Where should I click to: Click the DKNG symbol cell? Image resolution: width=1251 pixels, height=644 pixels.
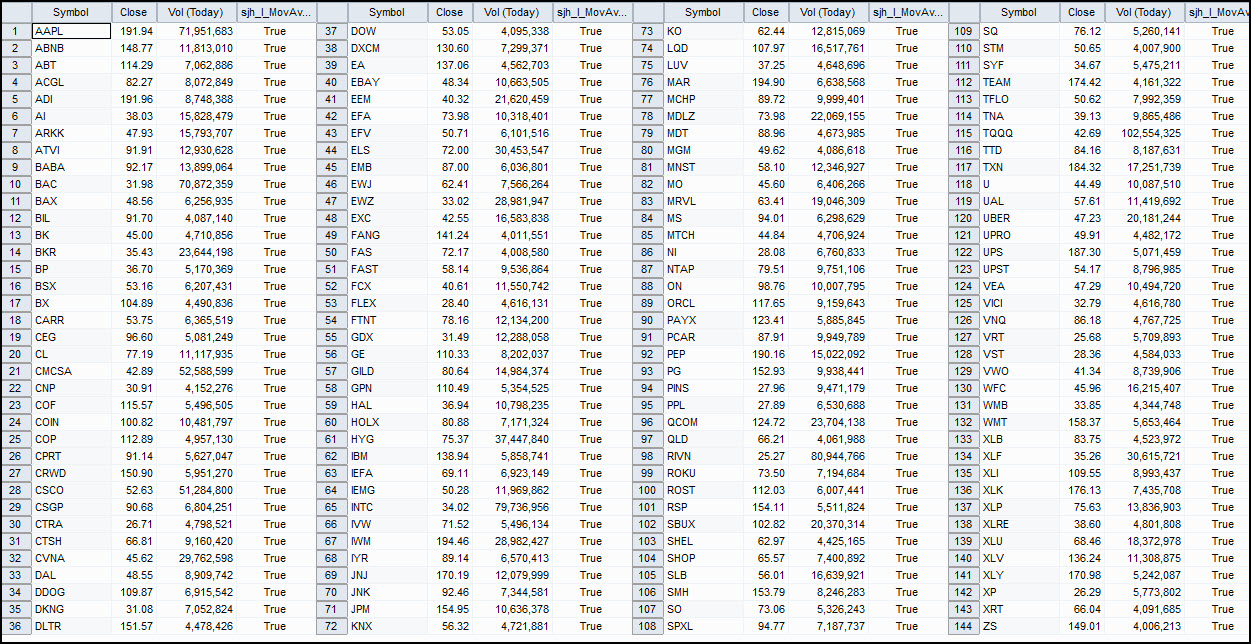point(71,609)
